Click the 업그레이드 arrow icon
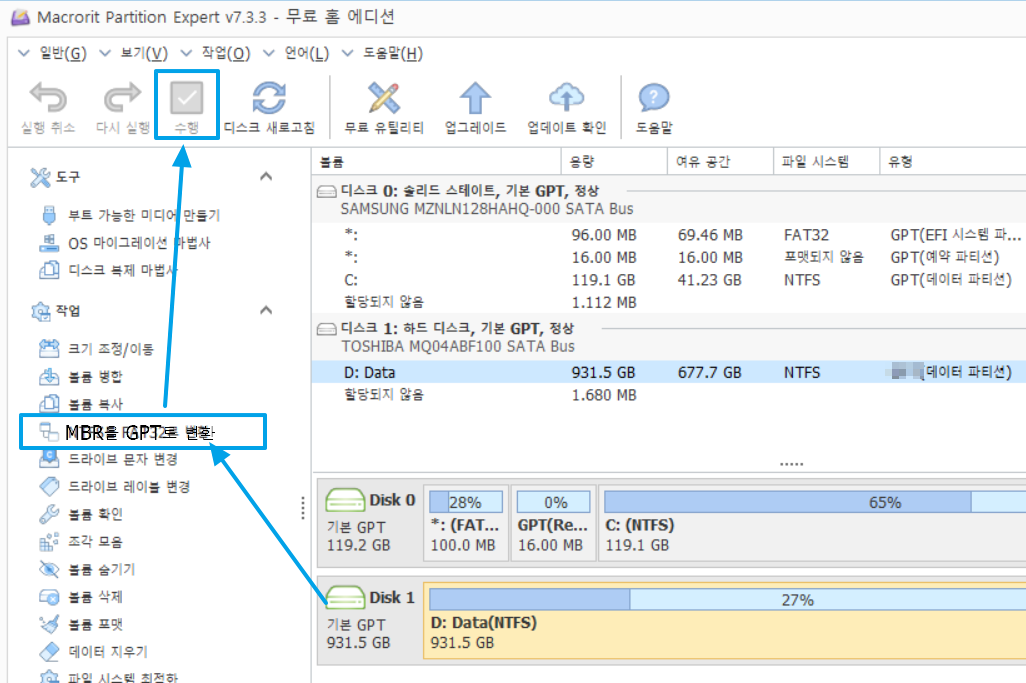 pos(475,99)
